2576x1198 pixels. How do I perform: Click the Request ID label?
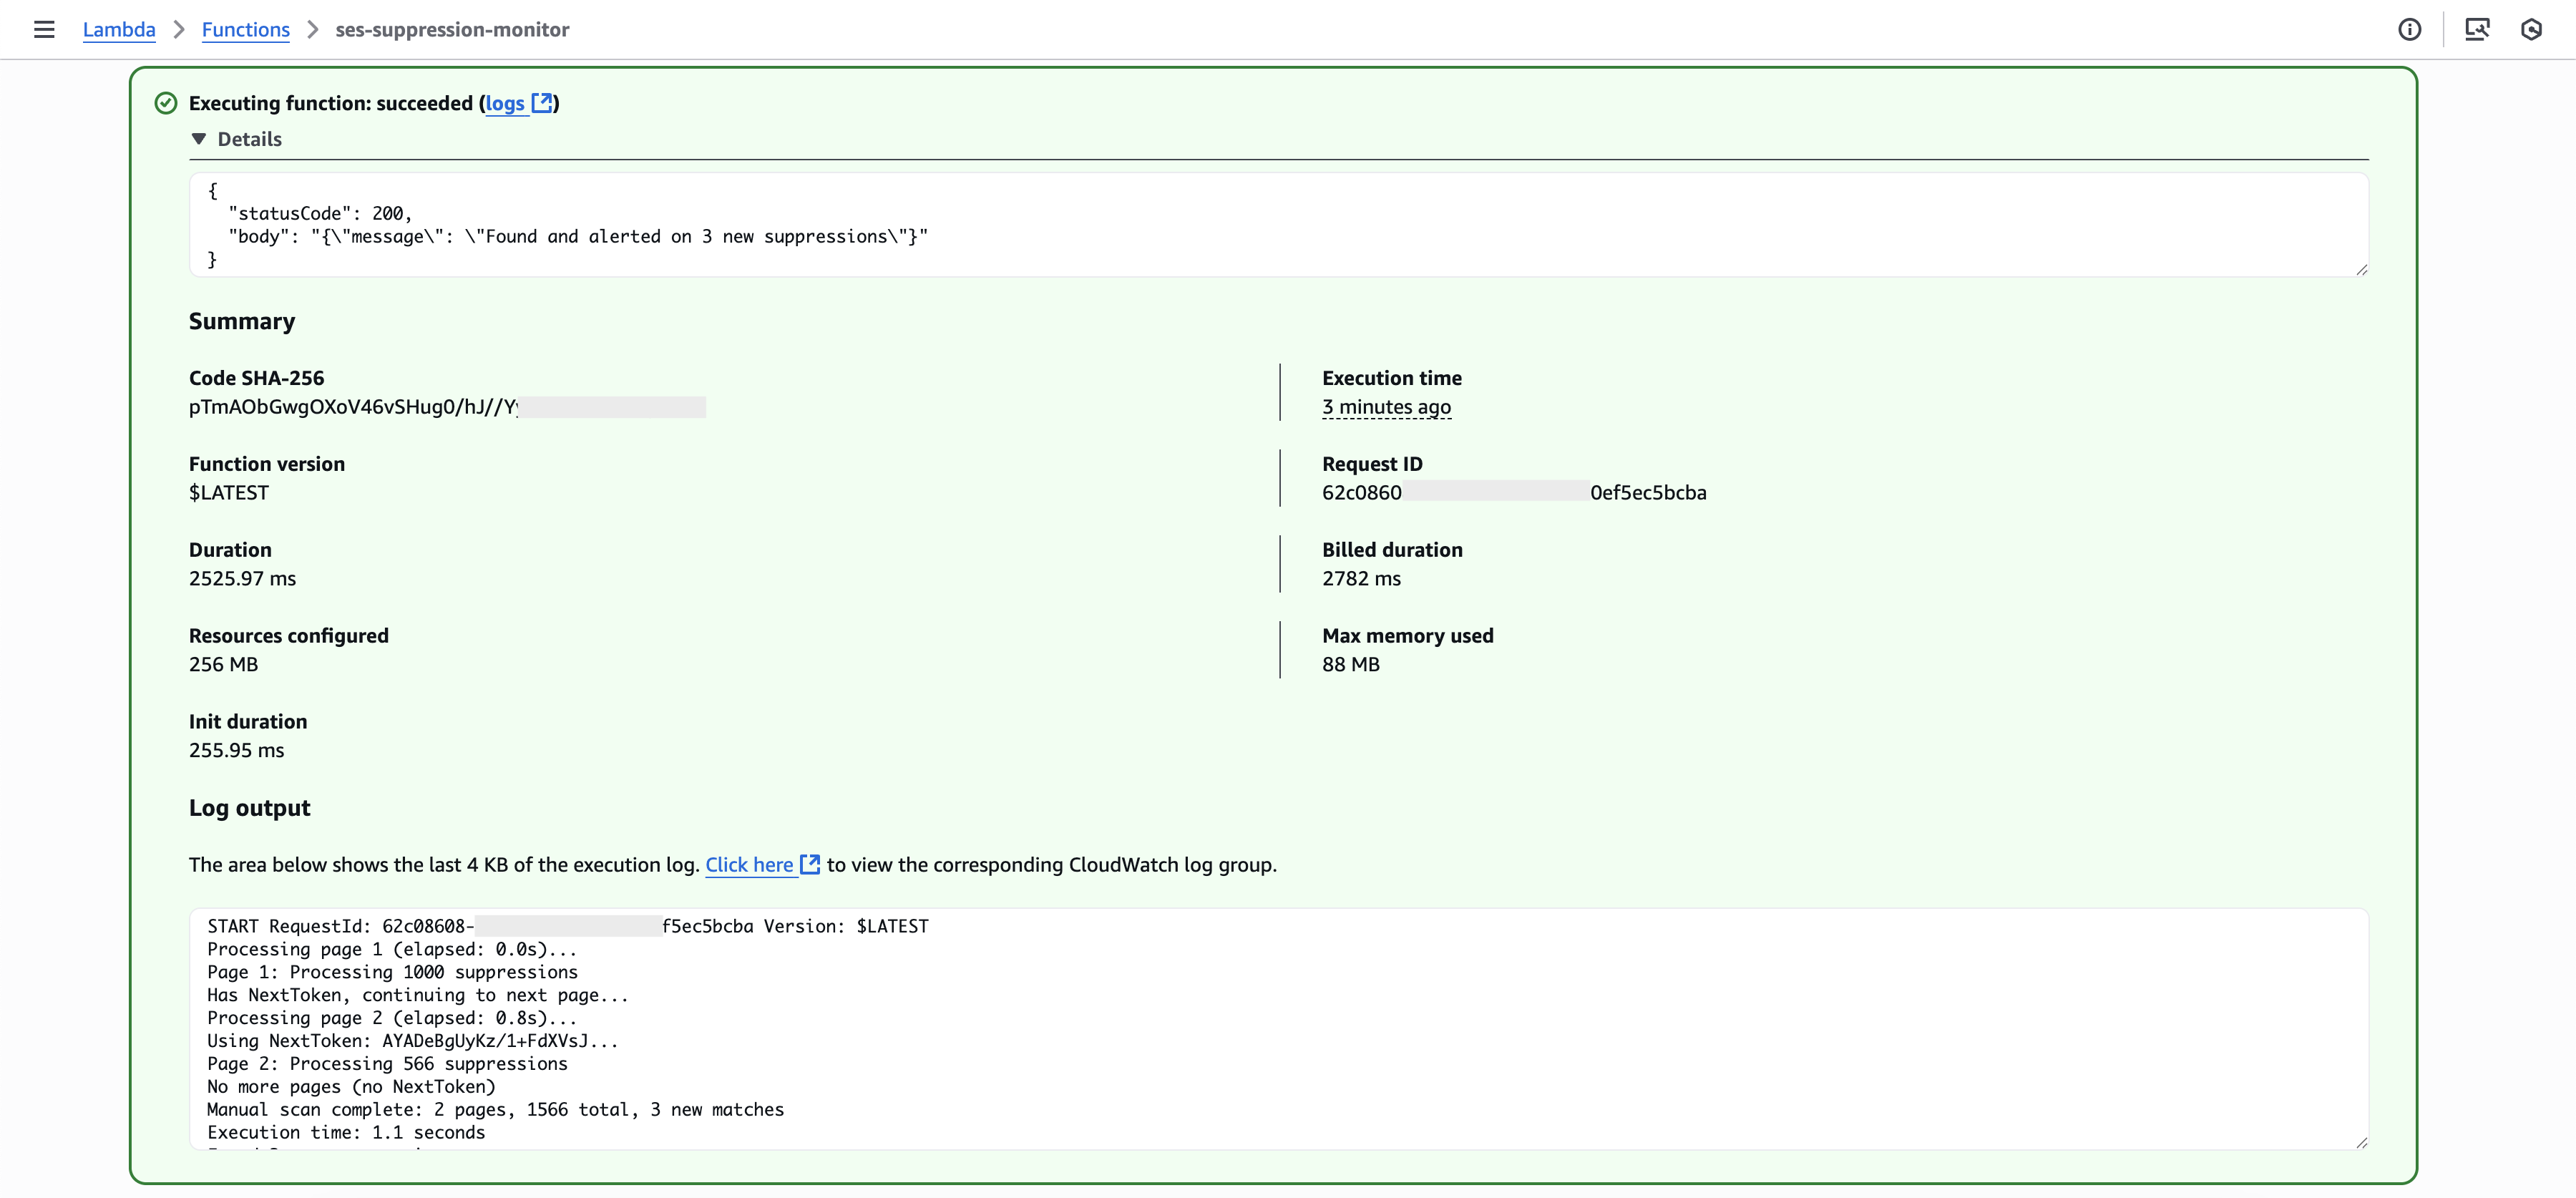pos(1372,464)
